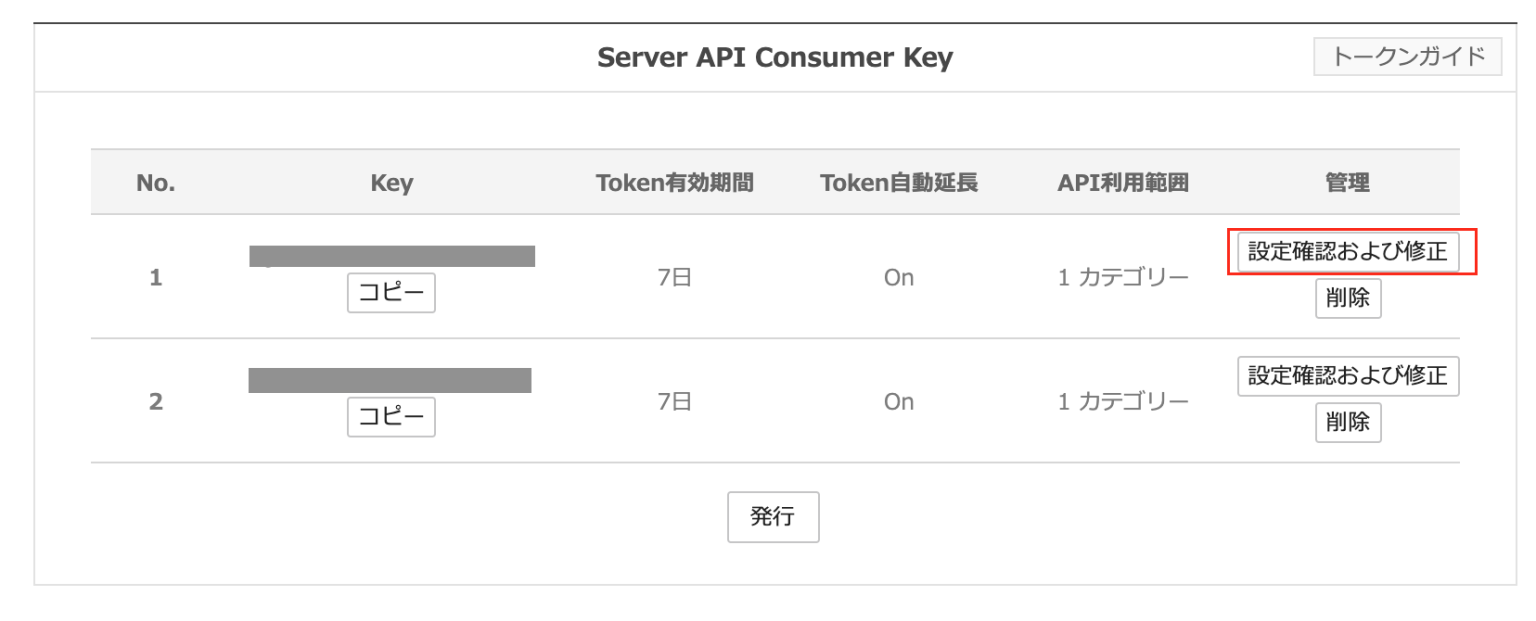Copy the key in row 1
The width and height of the screenshot is (1536, 621).
(x=391, y=293)
